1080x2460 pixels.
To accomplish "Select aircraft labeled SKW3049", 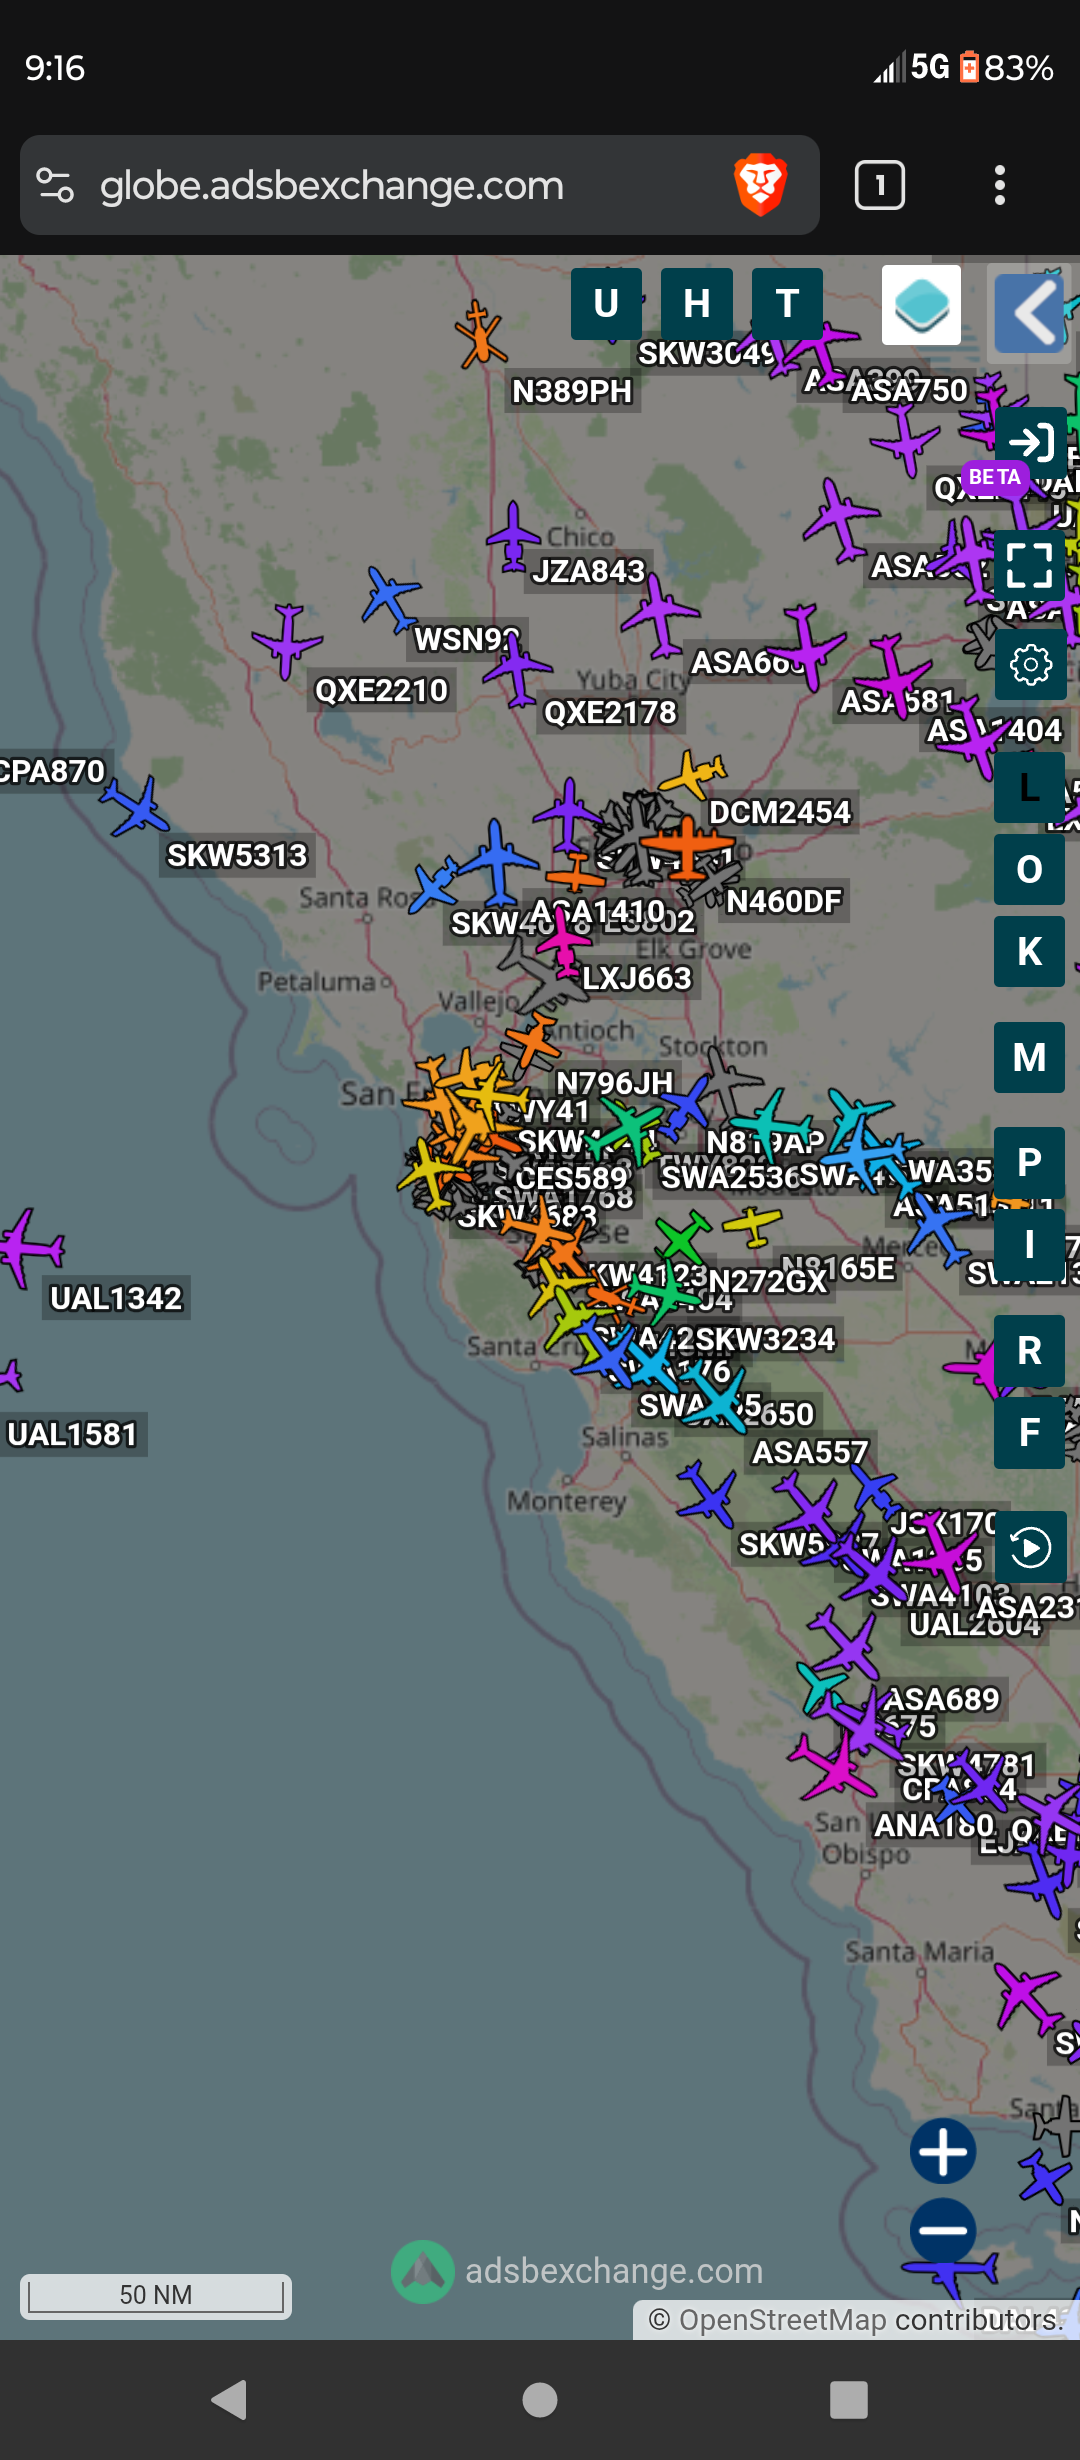I will click(x=707, y=353).
